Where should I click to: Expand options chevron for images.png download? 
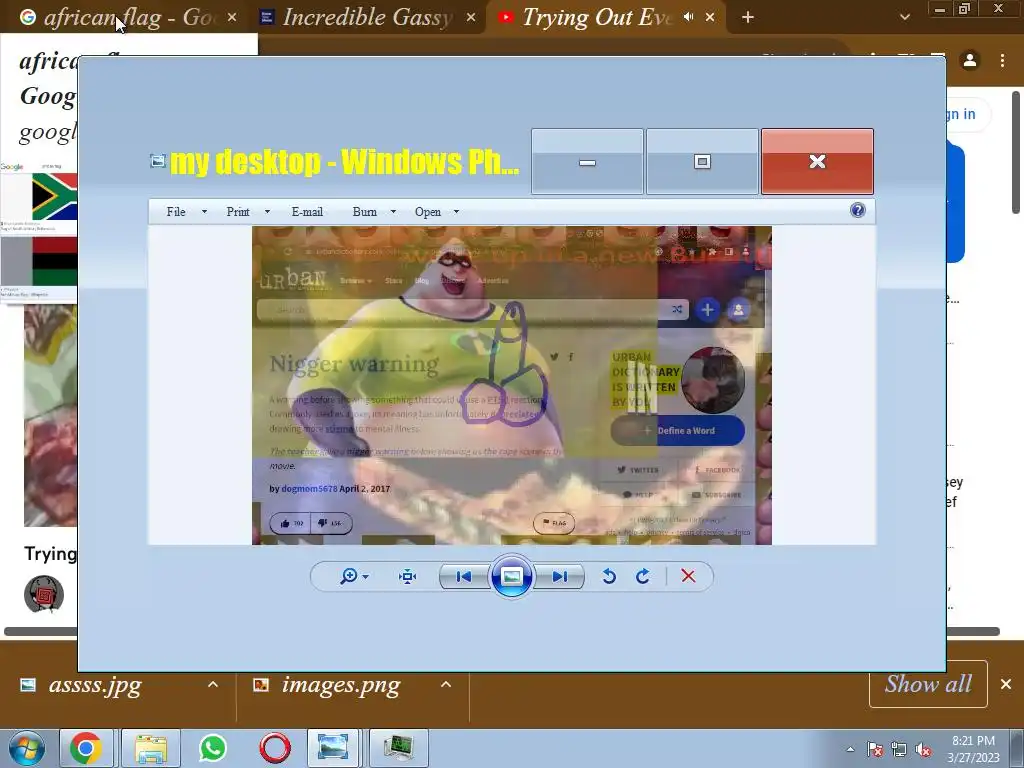click(x=446, y=684)
